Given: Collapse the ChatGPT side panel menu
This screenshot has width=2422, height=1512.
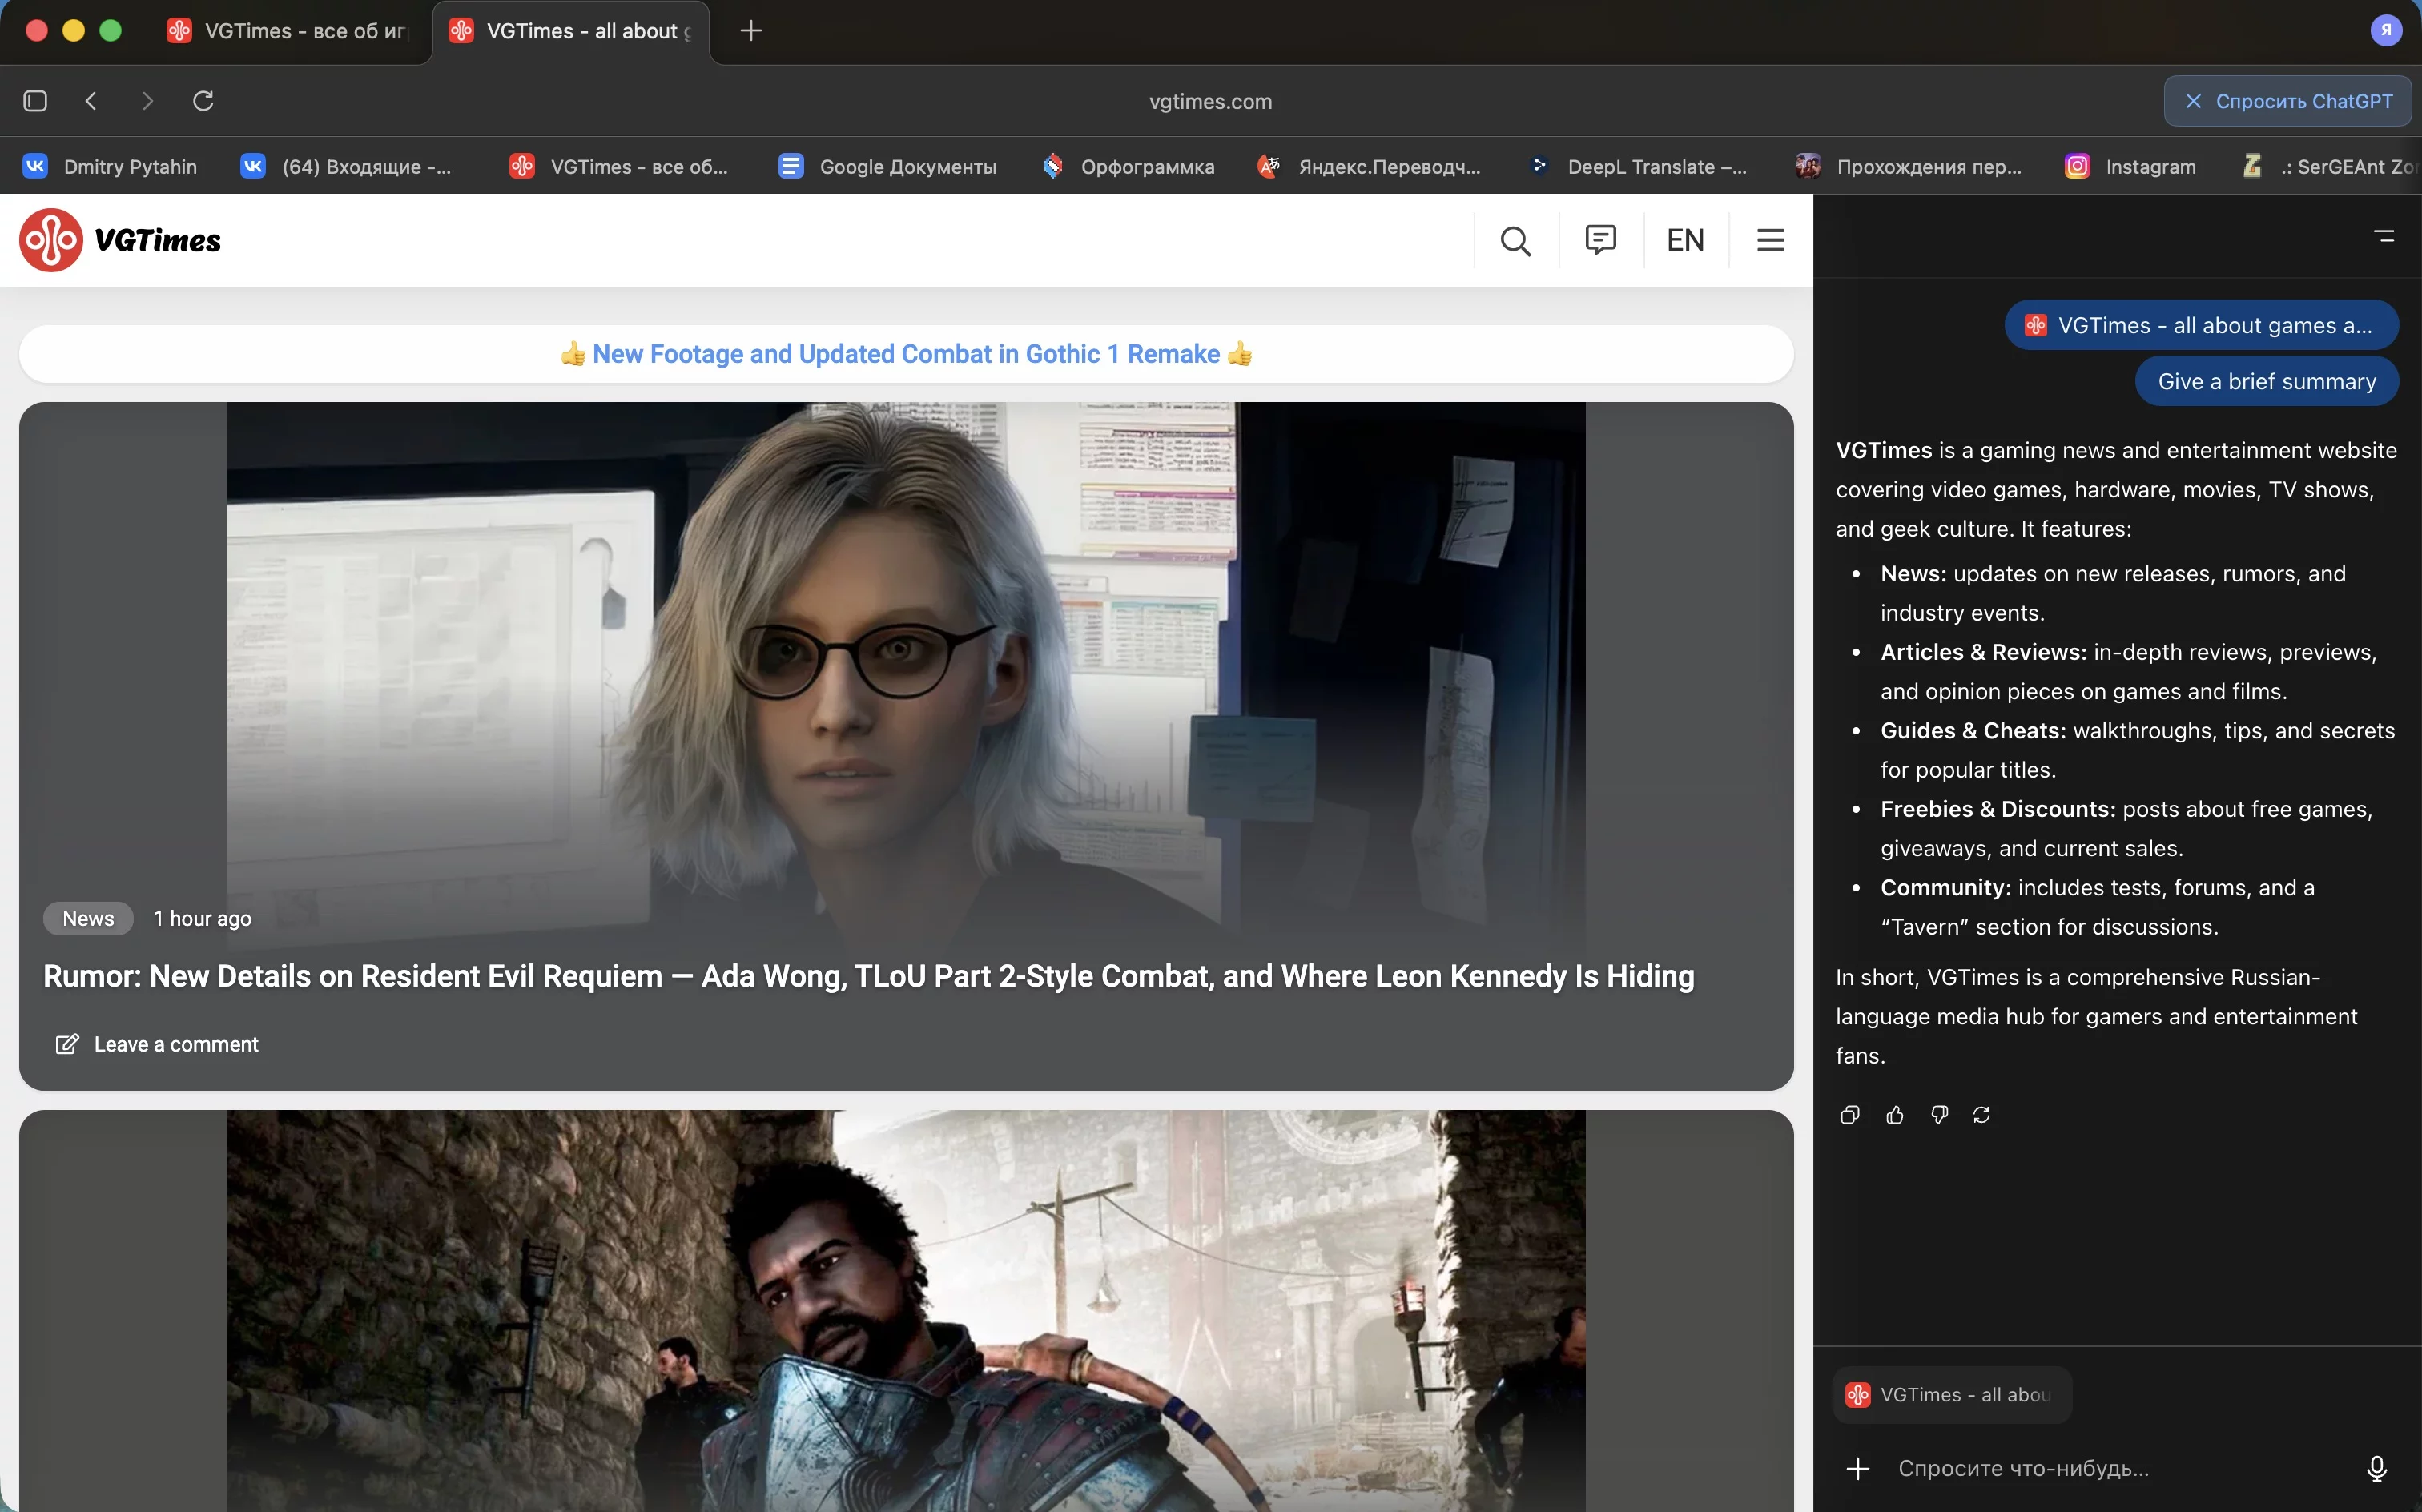Looking at the screenshot, I should pyautogui.click(x=2384, y=236).
